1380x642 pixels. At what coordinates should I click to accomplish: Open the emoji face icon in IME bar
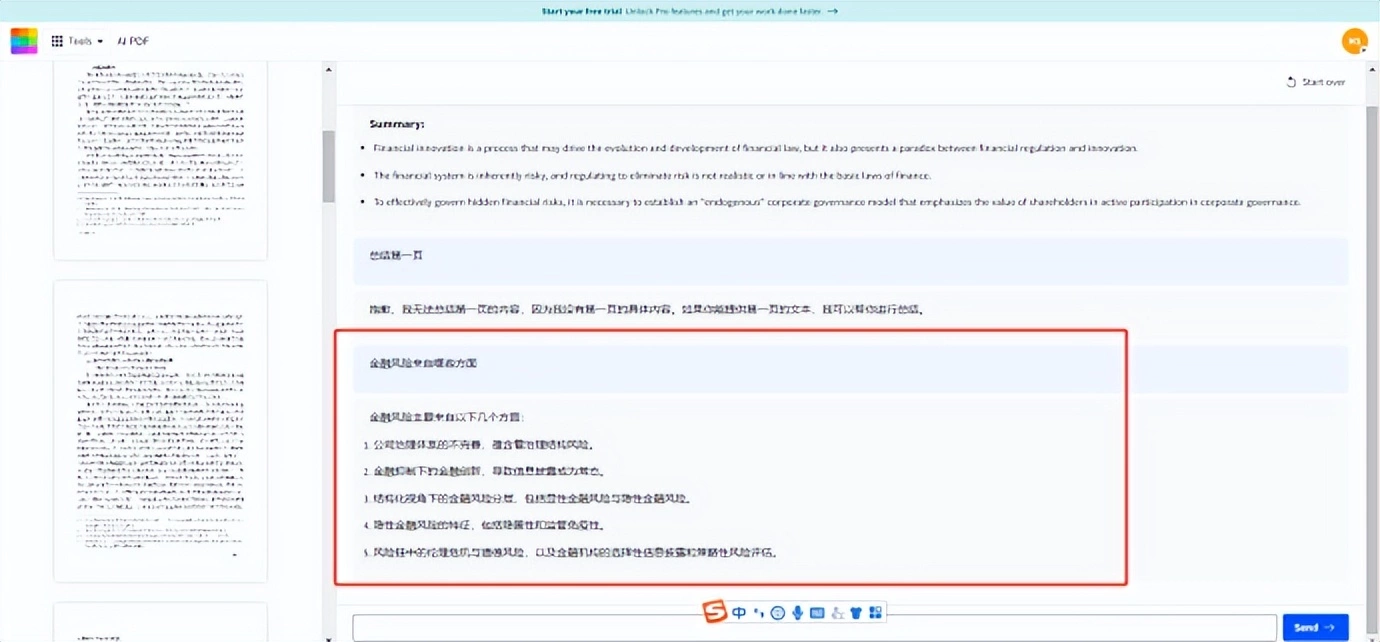pos(778,613)
